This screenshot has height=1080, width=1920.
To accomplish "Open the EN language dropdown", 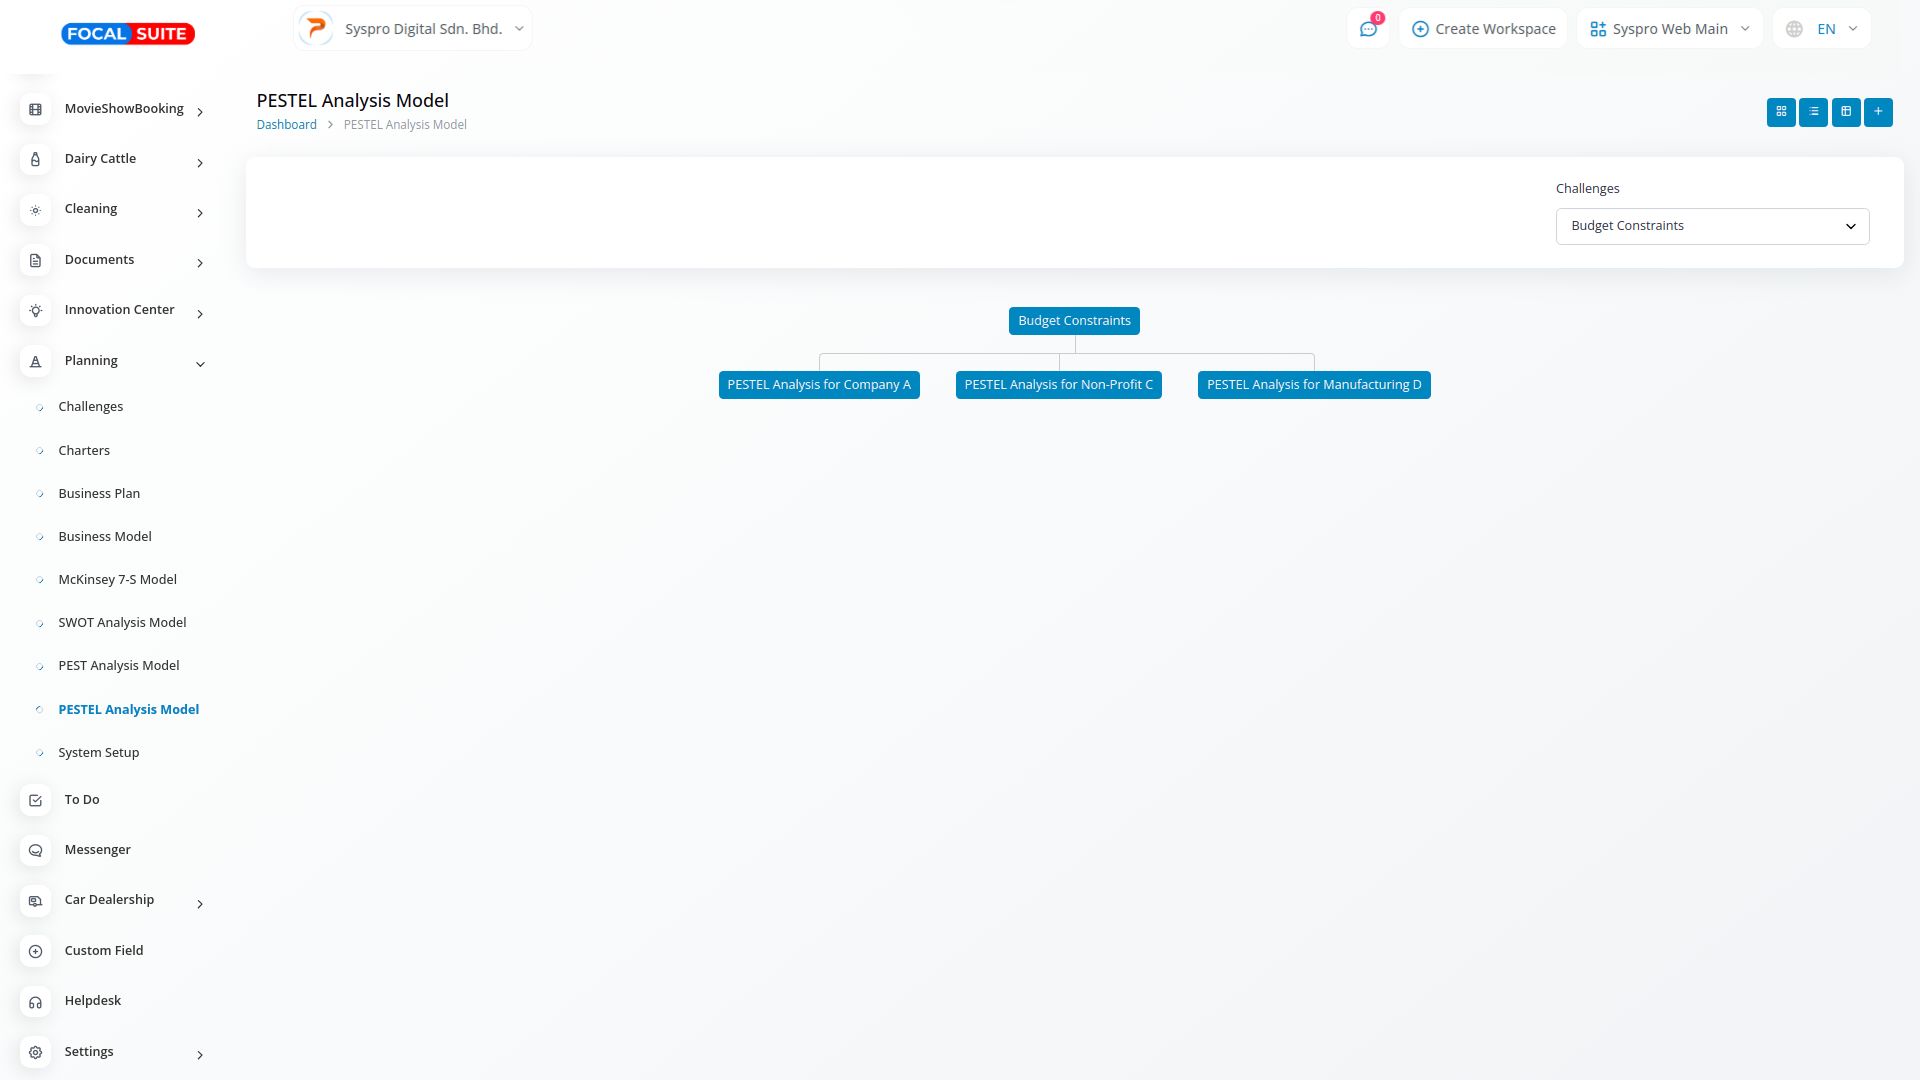I will point(1822,29).
